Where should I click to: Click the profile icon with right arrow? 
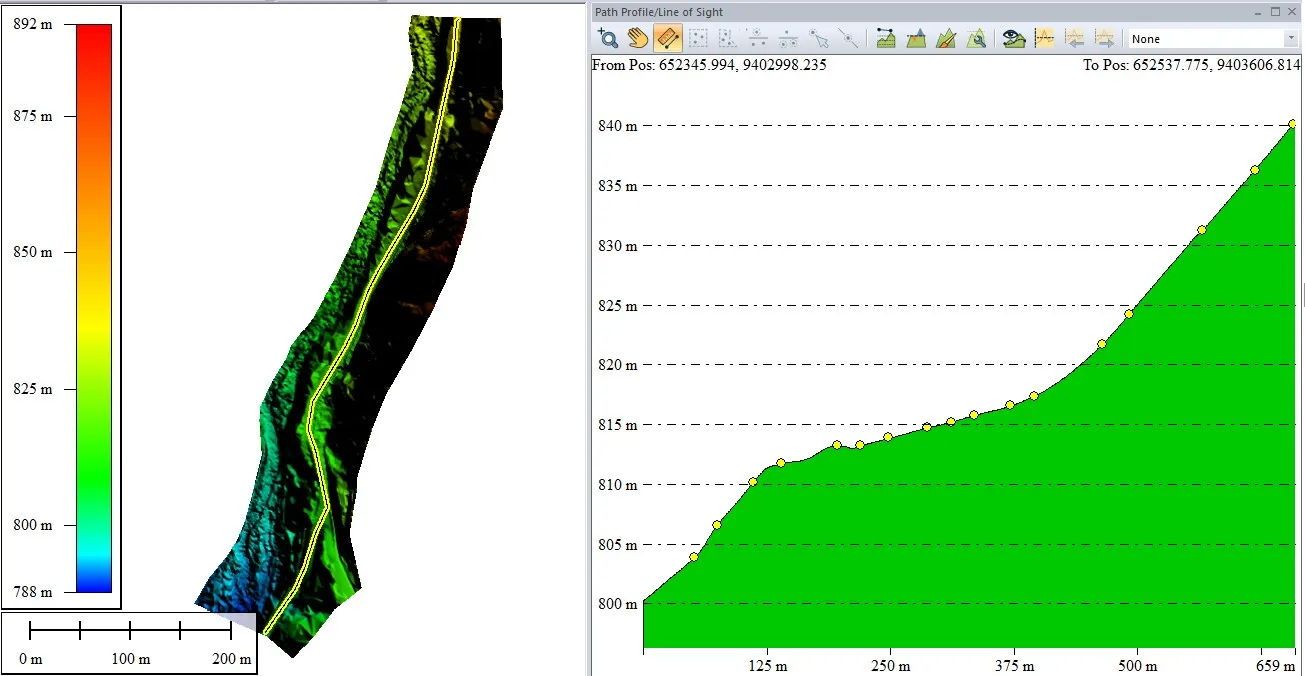coord(1104,39)
